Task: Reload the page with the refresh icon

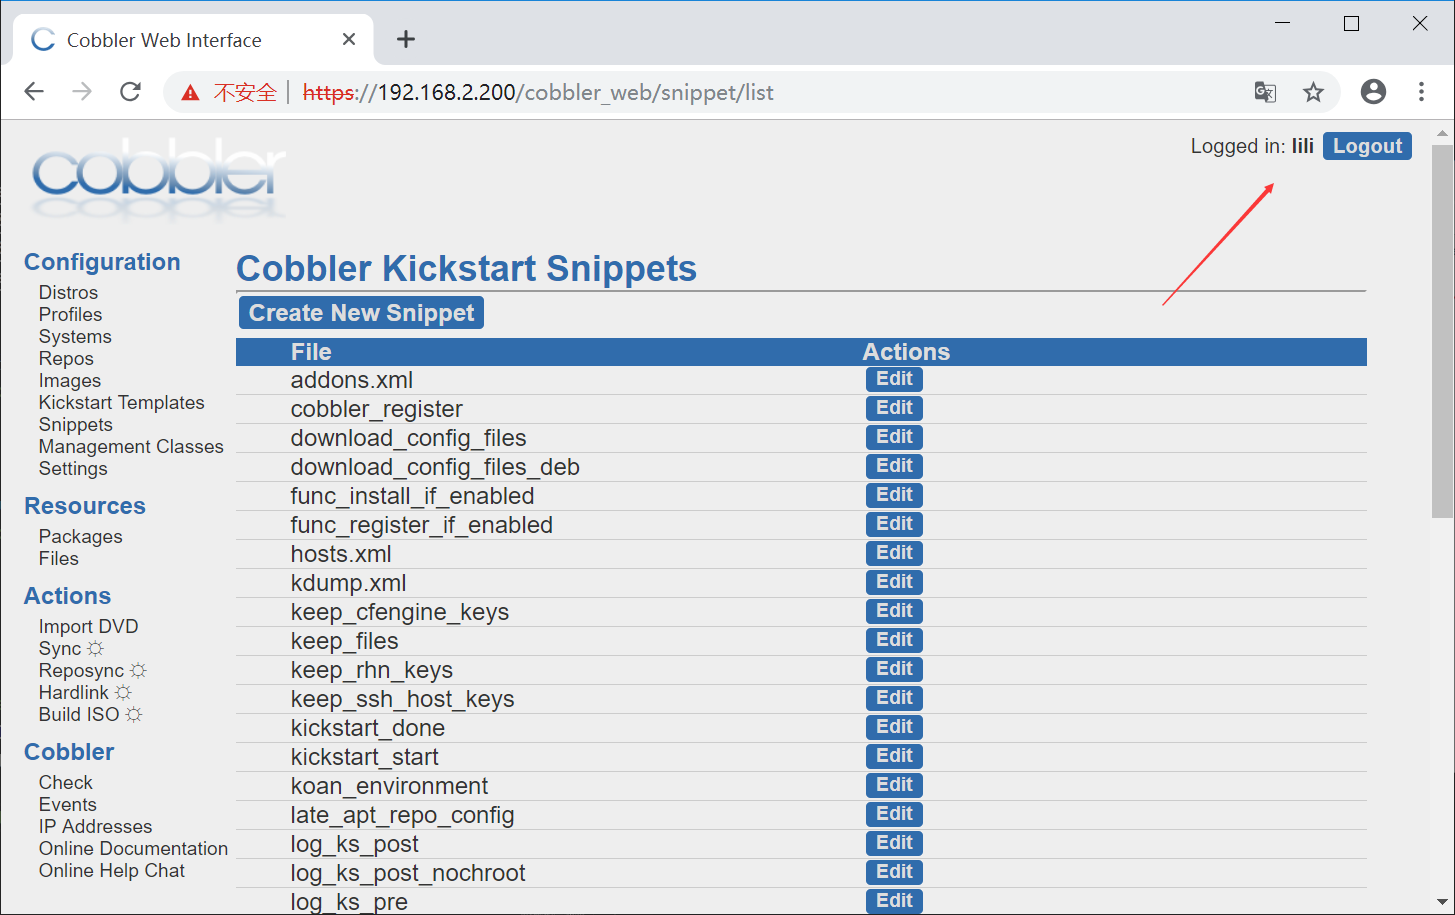Action: (x=130, y=92)
